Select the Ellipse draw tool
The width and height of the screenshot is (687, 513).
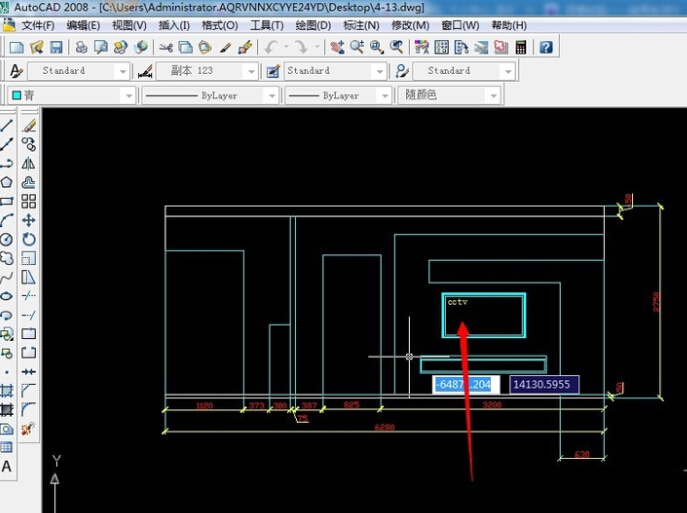click(7, 296)
